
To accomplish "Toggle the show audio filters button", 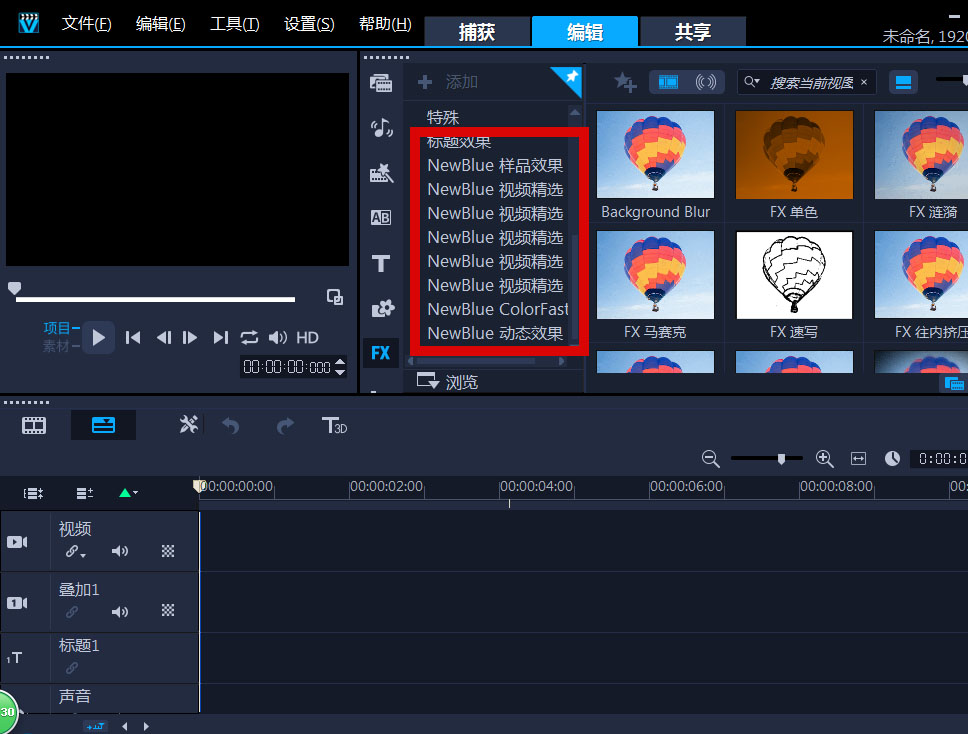I will click(706, 82).
